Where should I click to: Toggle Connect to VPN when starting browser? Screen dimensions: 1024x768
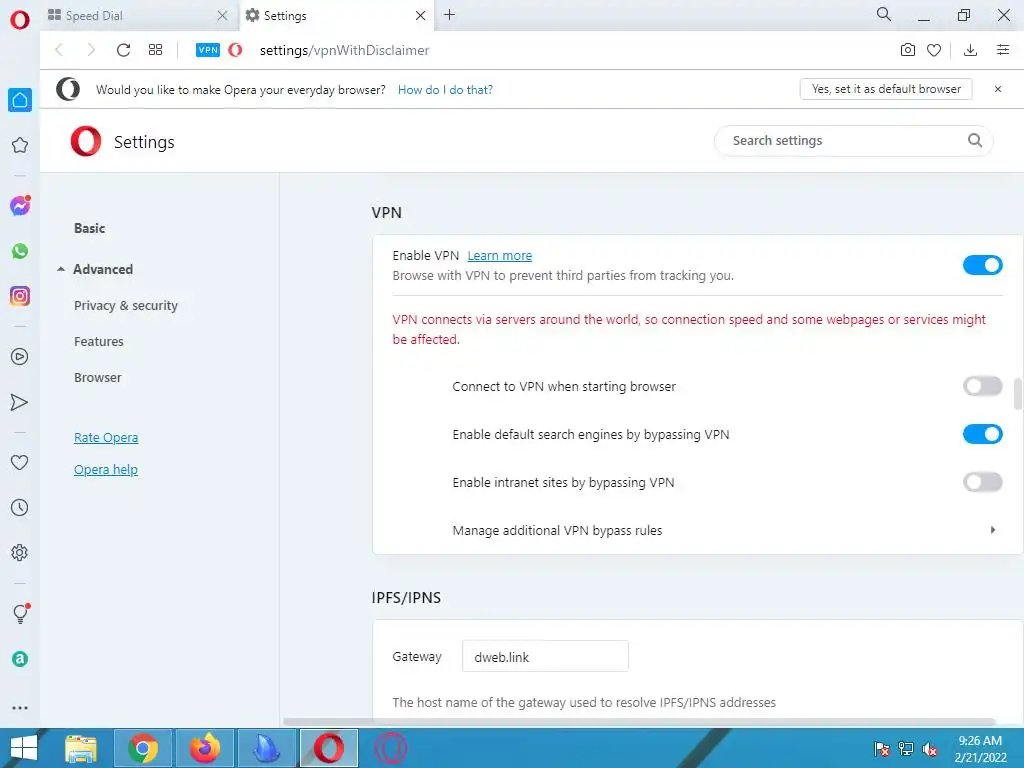[982, 386]
